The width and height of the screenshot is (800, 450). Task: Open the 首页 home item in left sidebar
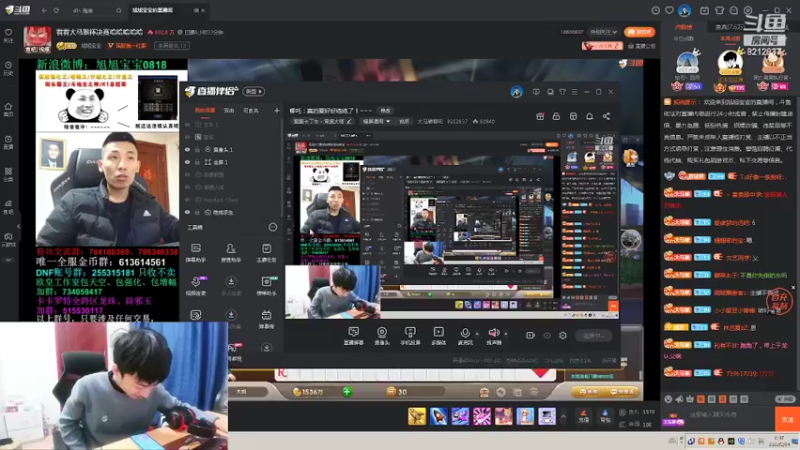[8, 109]
